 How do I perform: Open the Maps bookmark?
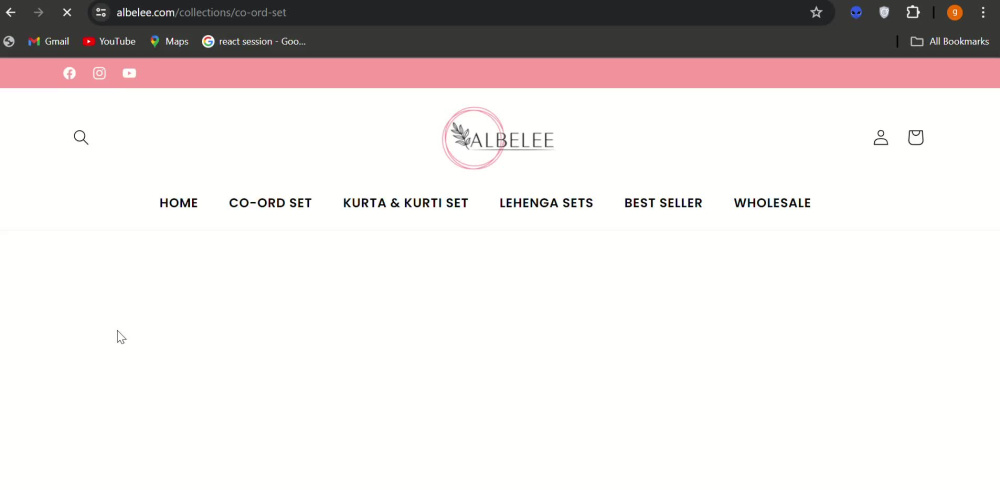[169, 41]
